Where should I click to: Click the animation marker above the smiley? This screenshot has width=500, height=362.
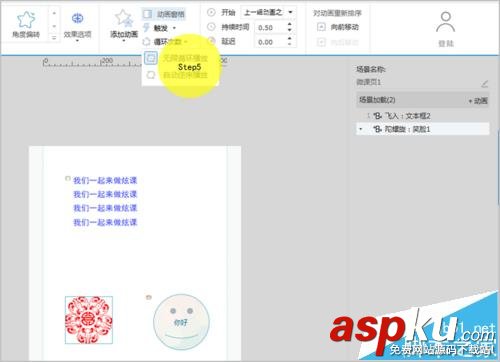(149, 297)
